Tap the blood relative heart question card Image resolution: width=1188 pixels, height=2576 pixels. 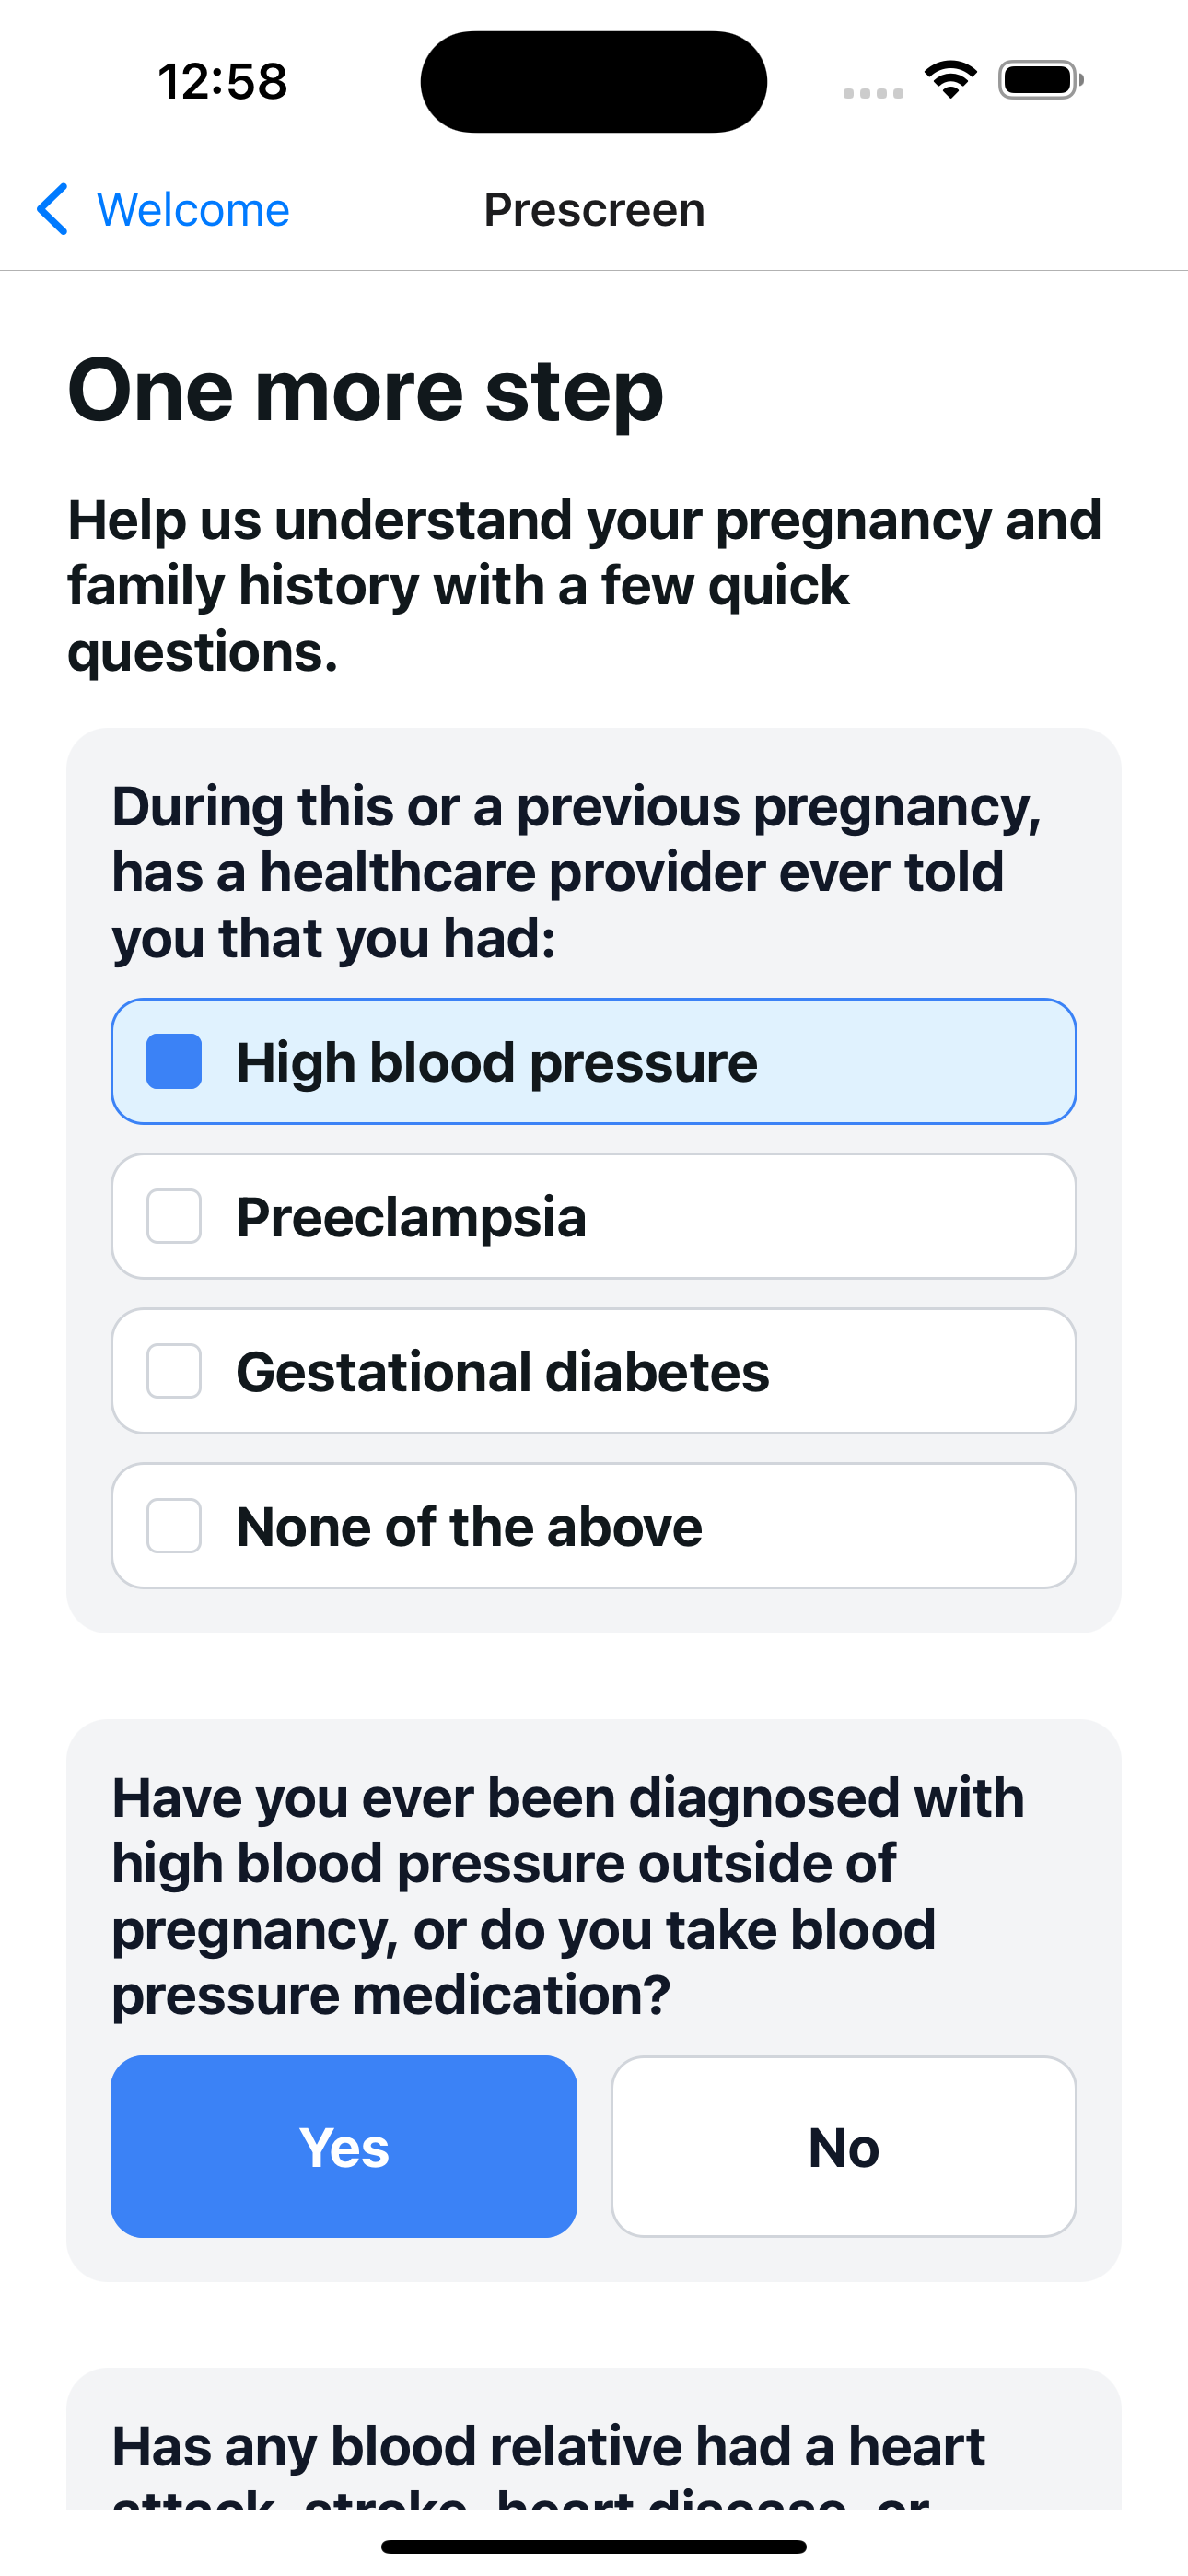pos(594,2438)
